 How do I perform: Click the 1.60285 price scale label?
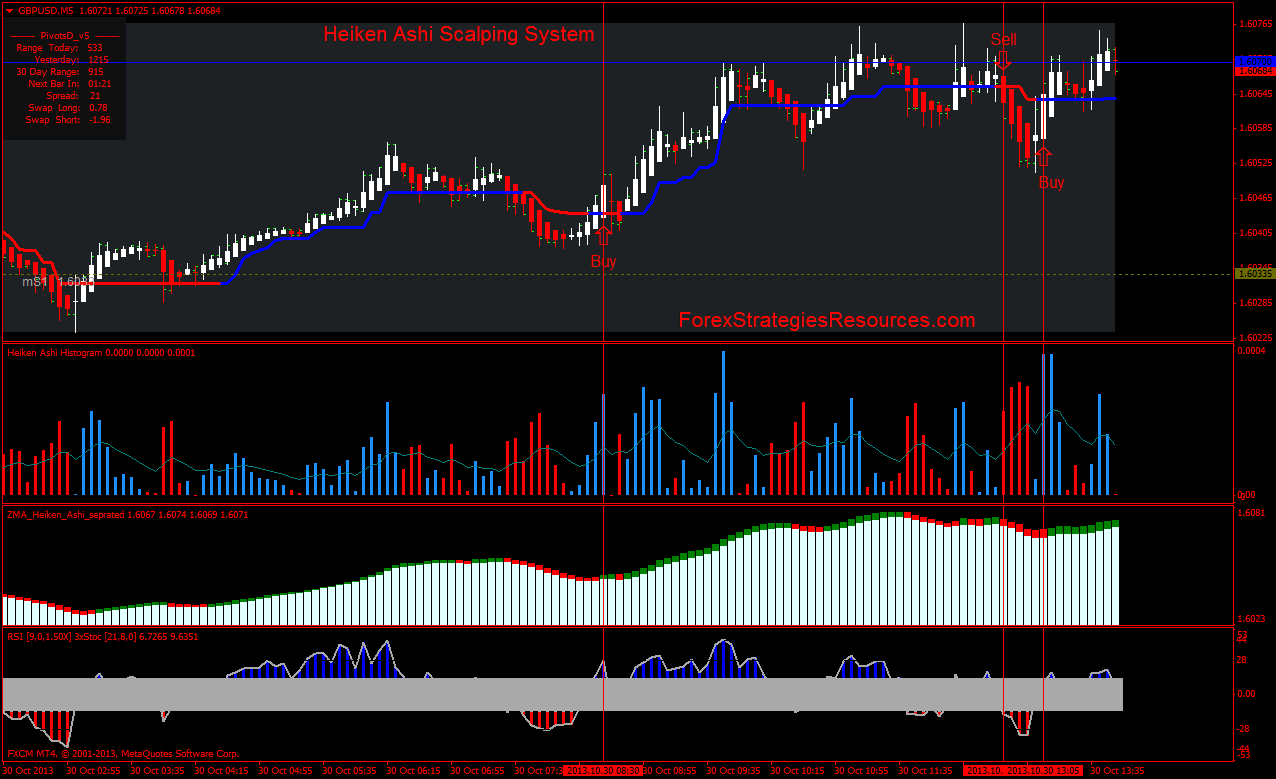point(1254,302)
